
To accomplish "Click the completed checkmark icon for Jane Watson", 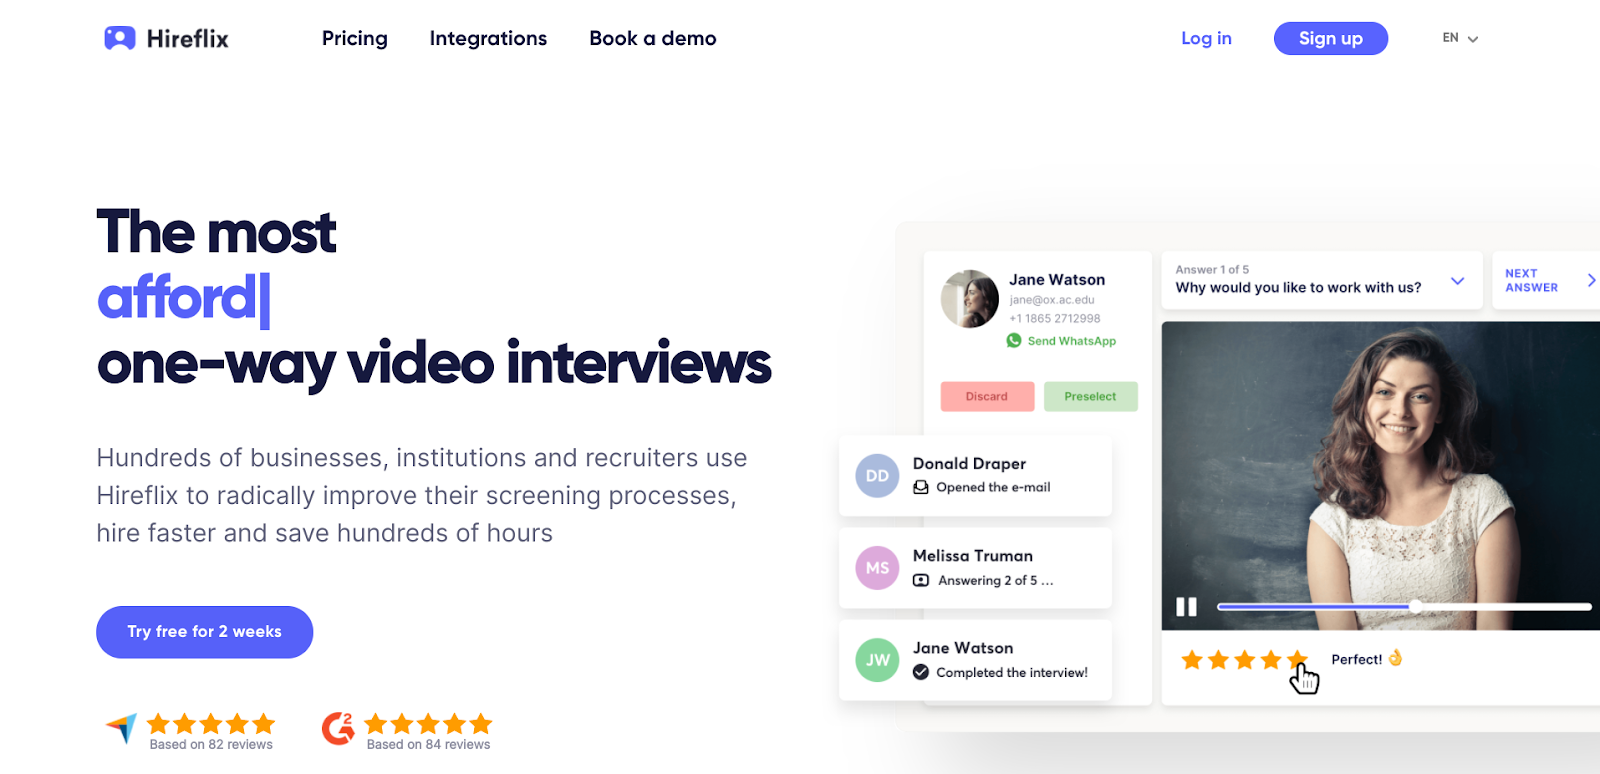I will pos(921,672).
